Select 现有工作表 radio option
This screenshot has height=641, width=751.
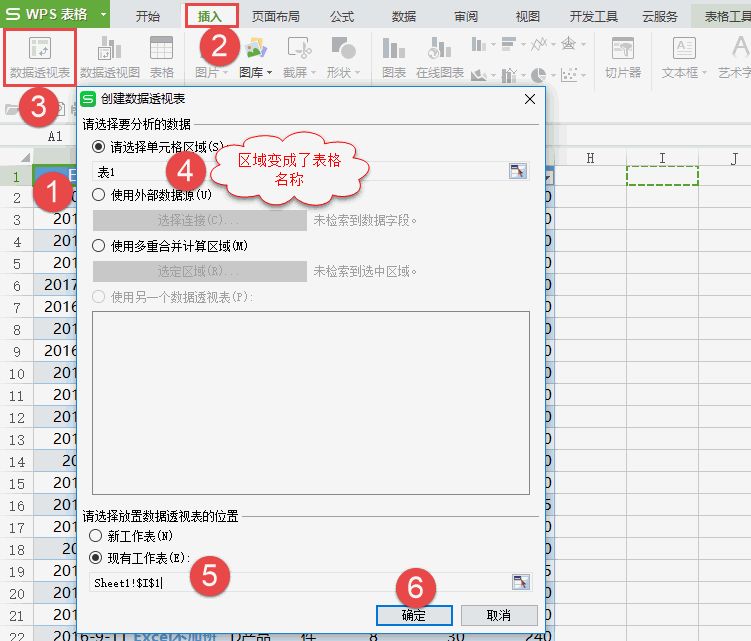[x=95, y=558]
